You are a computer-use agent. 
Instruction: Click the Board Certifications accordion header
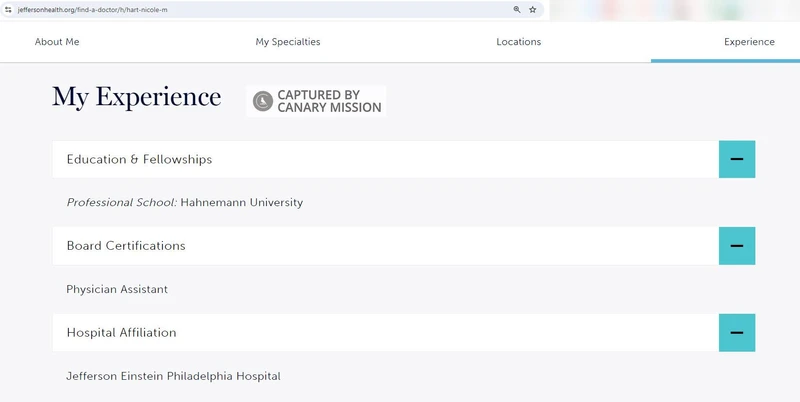click(x=126, y=246)
